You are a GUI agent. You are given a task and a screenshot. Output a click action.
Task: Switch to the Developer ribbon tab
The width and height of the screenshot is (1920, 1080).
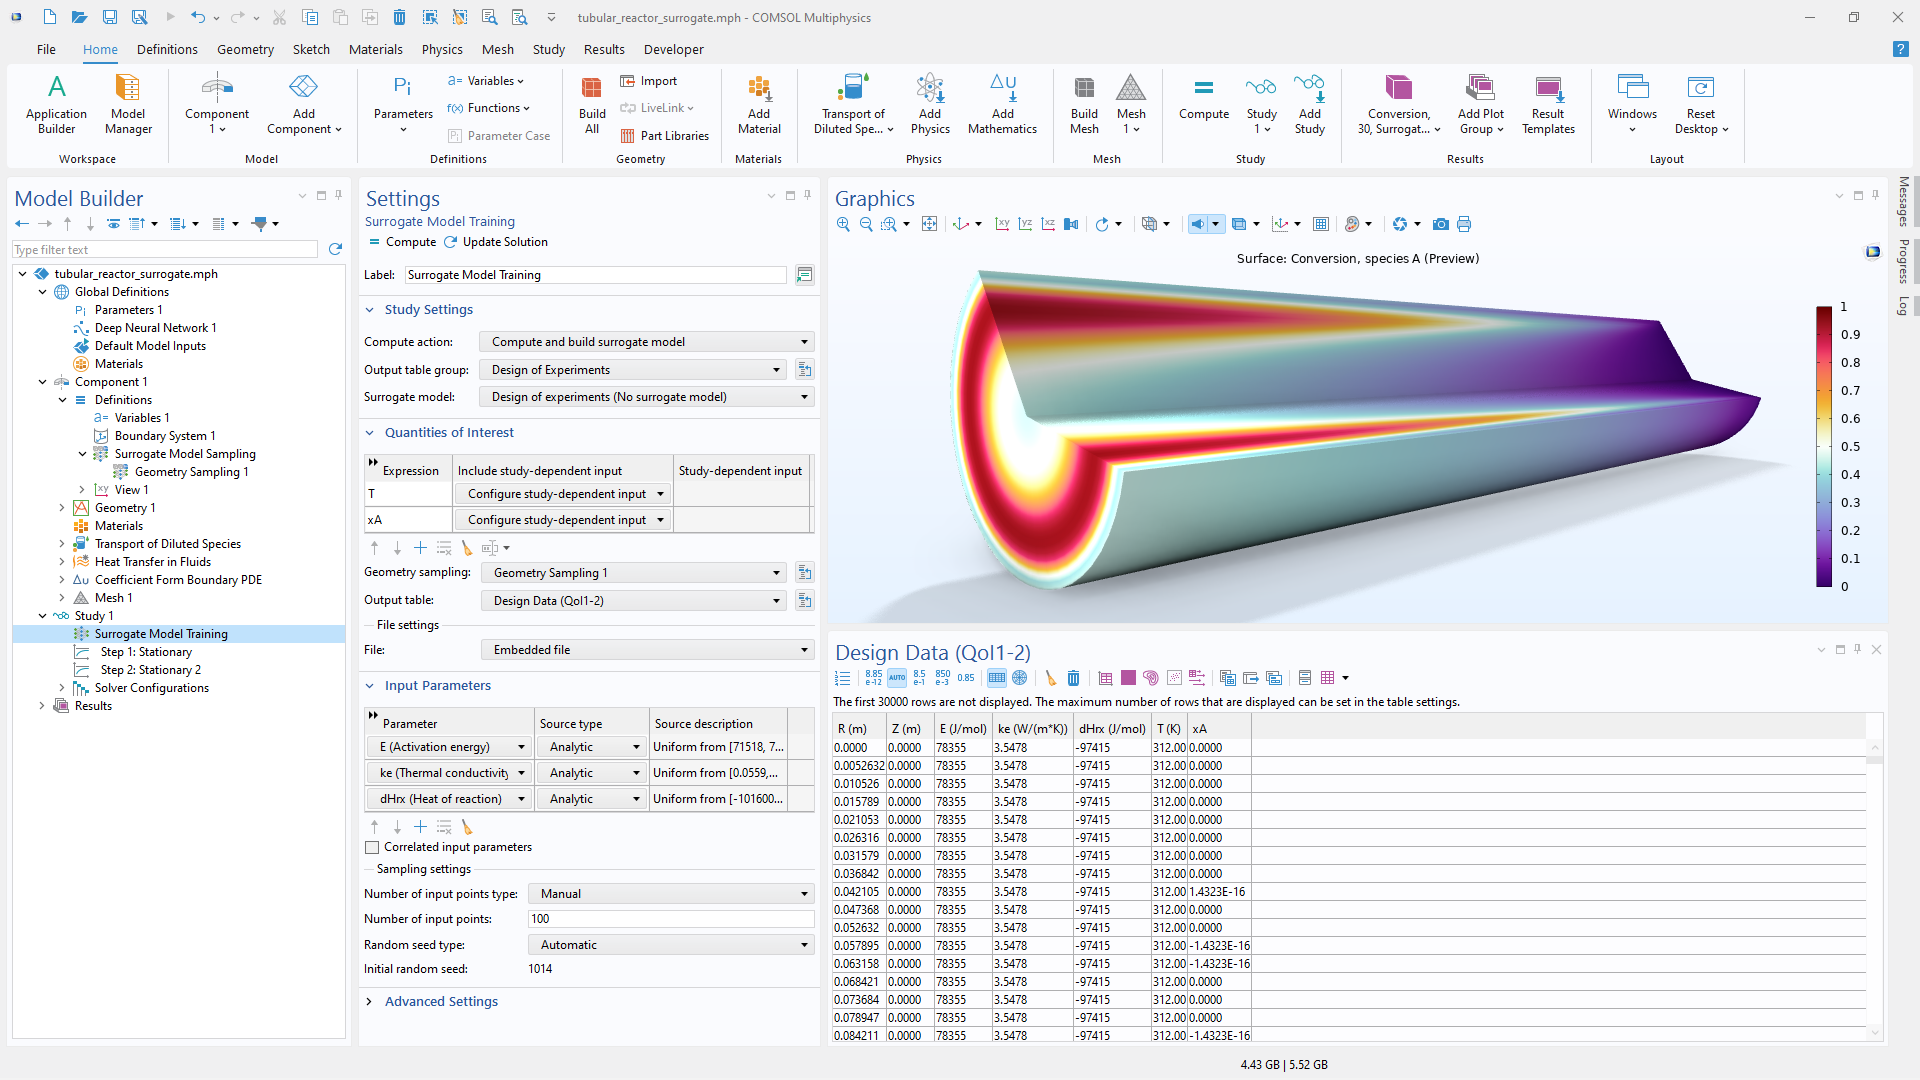tap(673, 49)
